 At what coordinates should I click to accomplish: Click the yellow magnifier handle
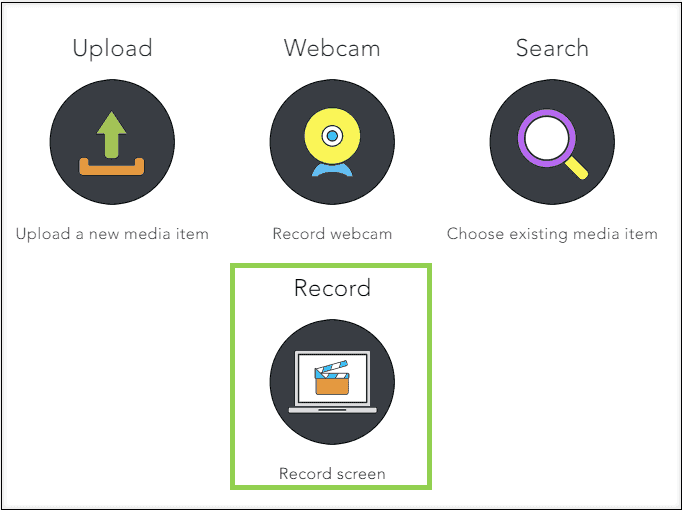tap(577, 168)
